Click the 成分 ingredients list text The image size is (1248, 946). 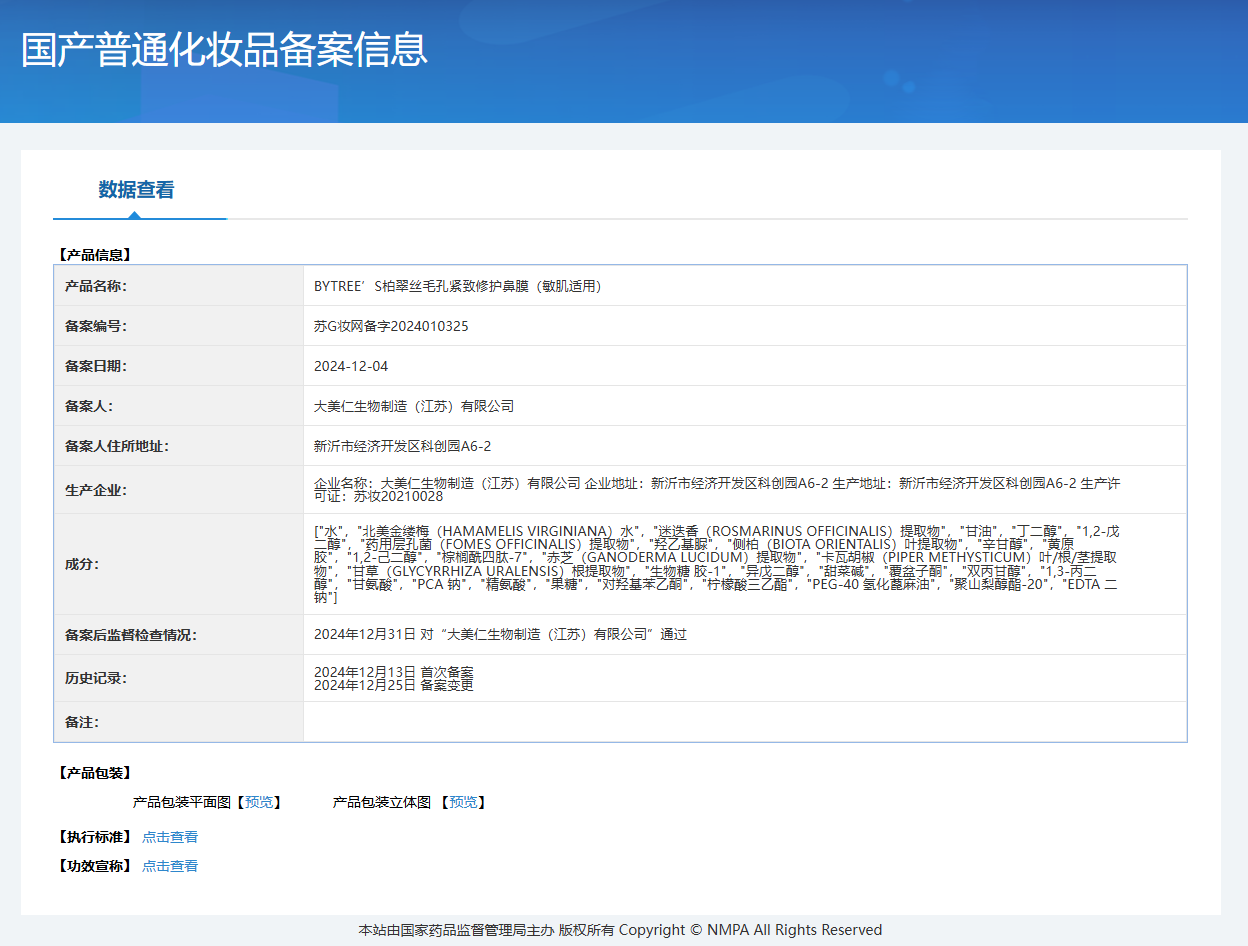716,563
